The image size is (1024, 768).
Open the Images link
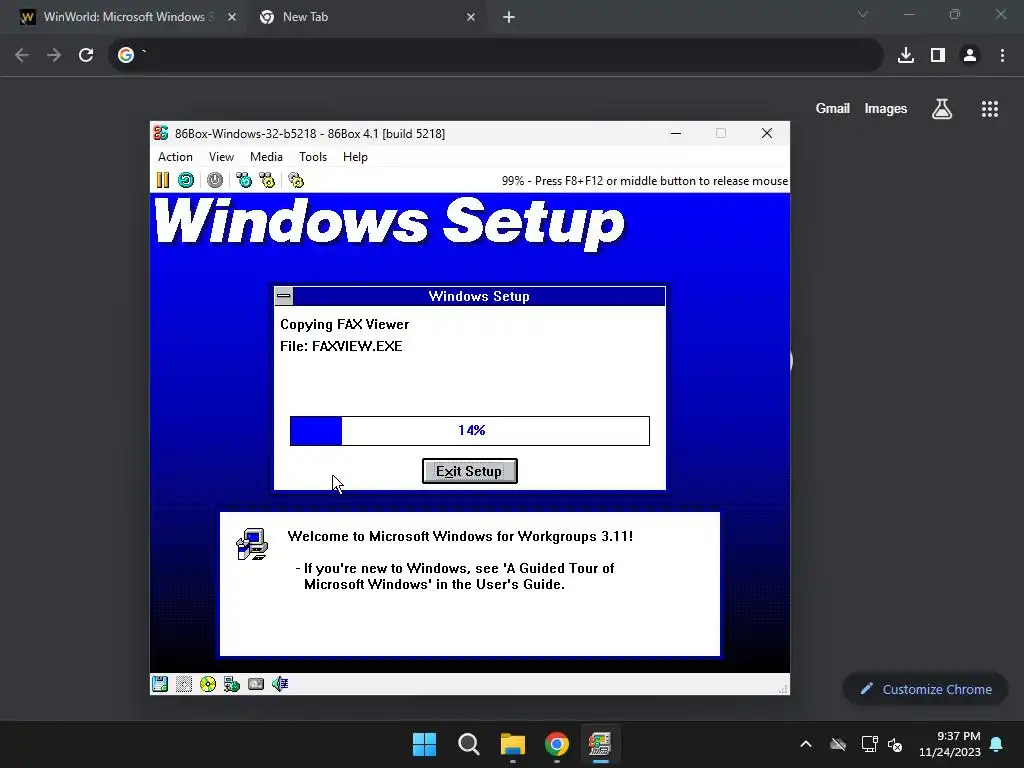point(886,108)
